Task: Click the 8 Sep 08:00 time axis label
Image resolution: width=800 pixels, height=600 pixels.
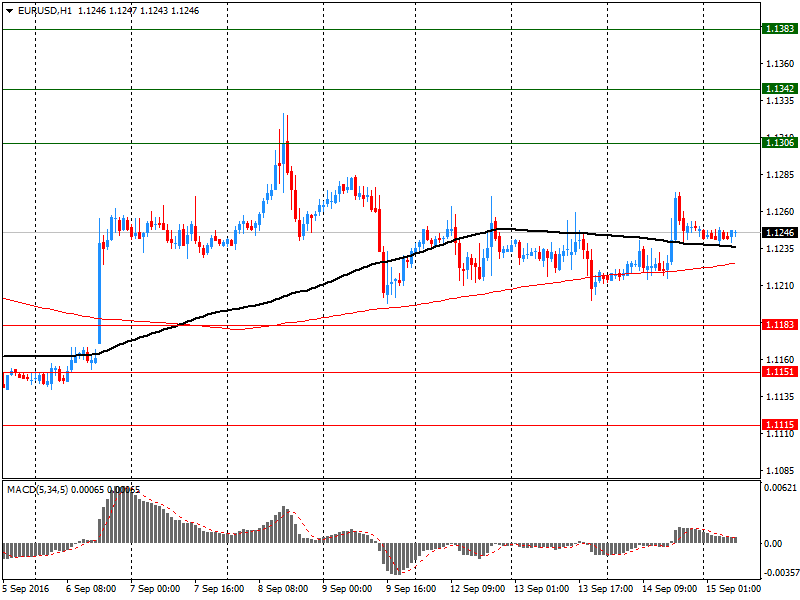Action: tap(283, 589)
